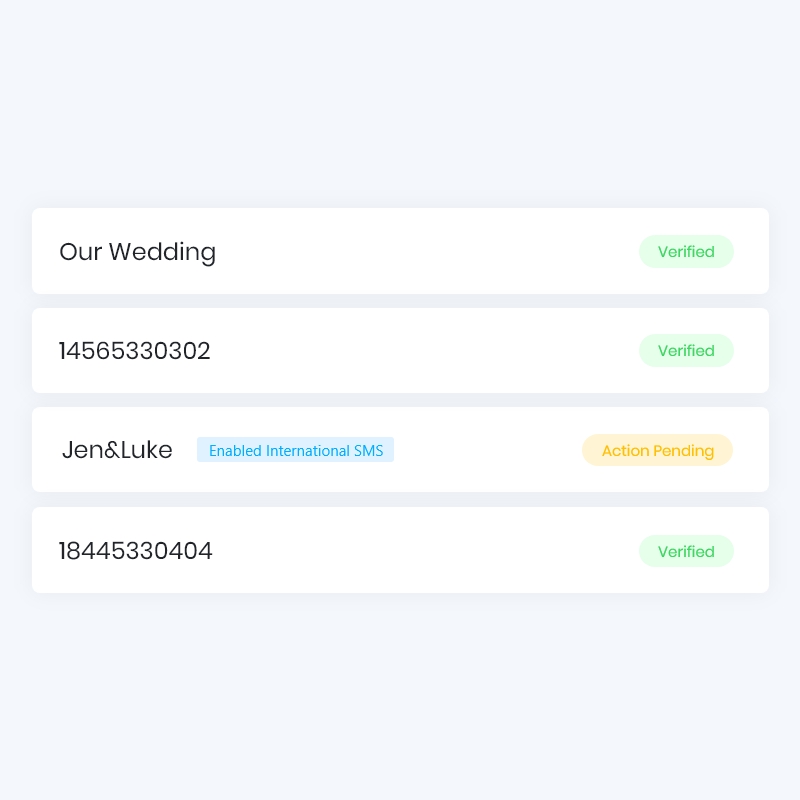The image size is (800, 800).
Task: Open the 18445330404 card
Action: point(400,551)
